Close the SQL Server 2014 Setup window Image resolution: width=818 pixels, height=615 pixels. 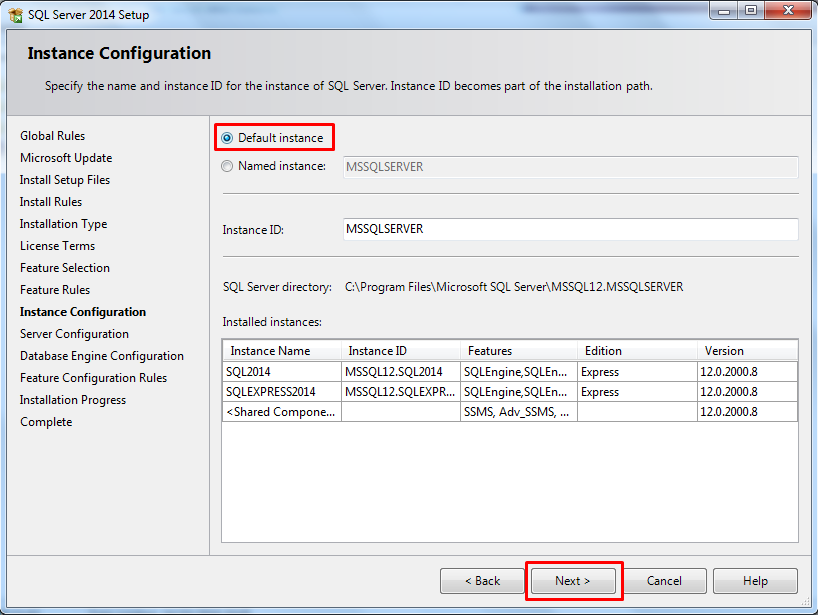click(x=788, y=11)
